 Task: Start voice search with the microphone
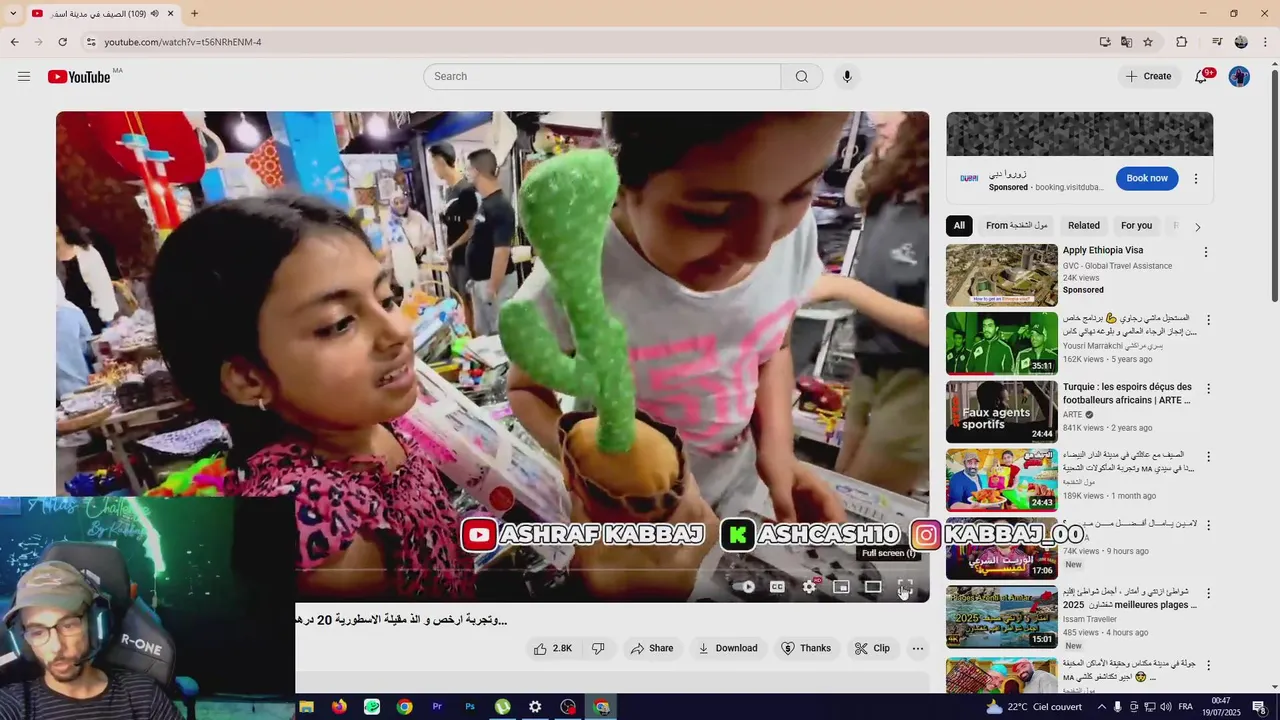pyautogui.click(x=847, y=77)
